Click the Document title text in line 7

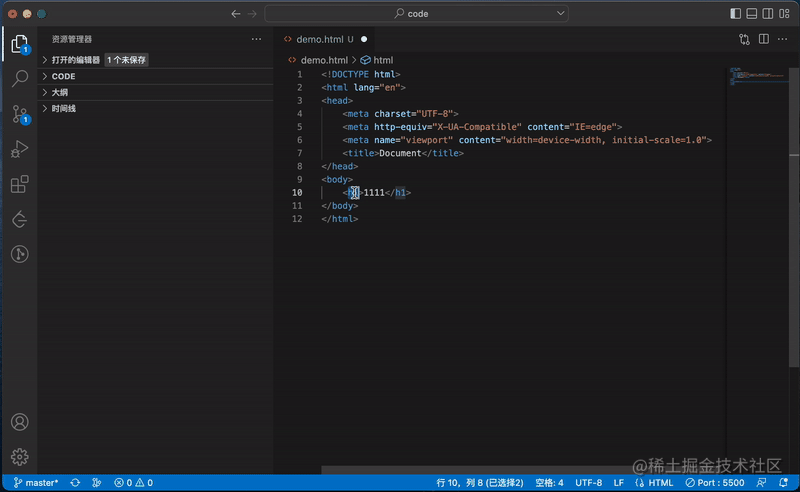(x=401, y=153)
